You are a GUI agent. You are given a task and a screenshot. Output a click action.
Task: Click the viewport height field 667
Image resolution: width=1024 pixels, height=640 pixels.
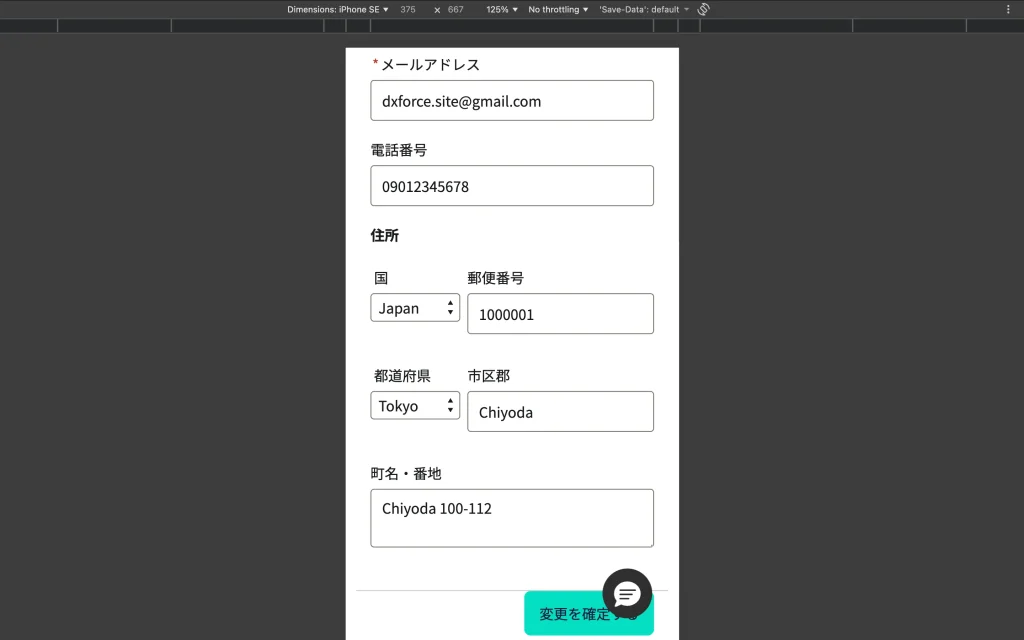click(456, 9)
